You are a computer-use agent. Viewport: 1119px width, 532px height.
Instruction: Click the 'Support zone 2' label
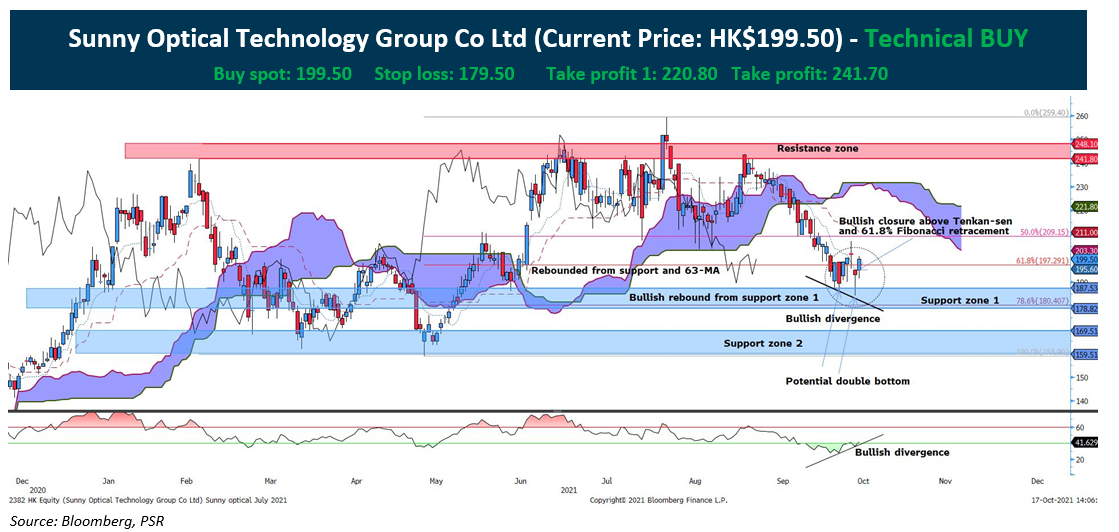(763, 343)
